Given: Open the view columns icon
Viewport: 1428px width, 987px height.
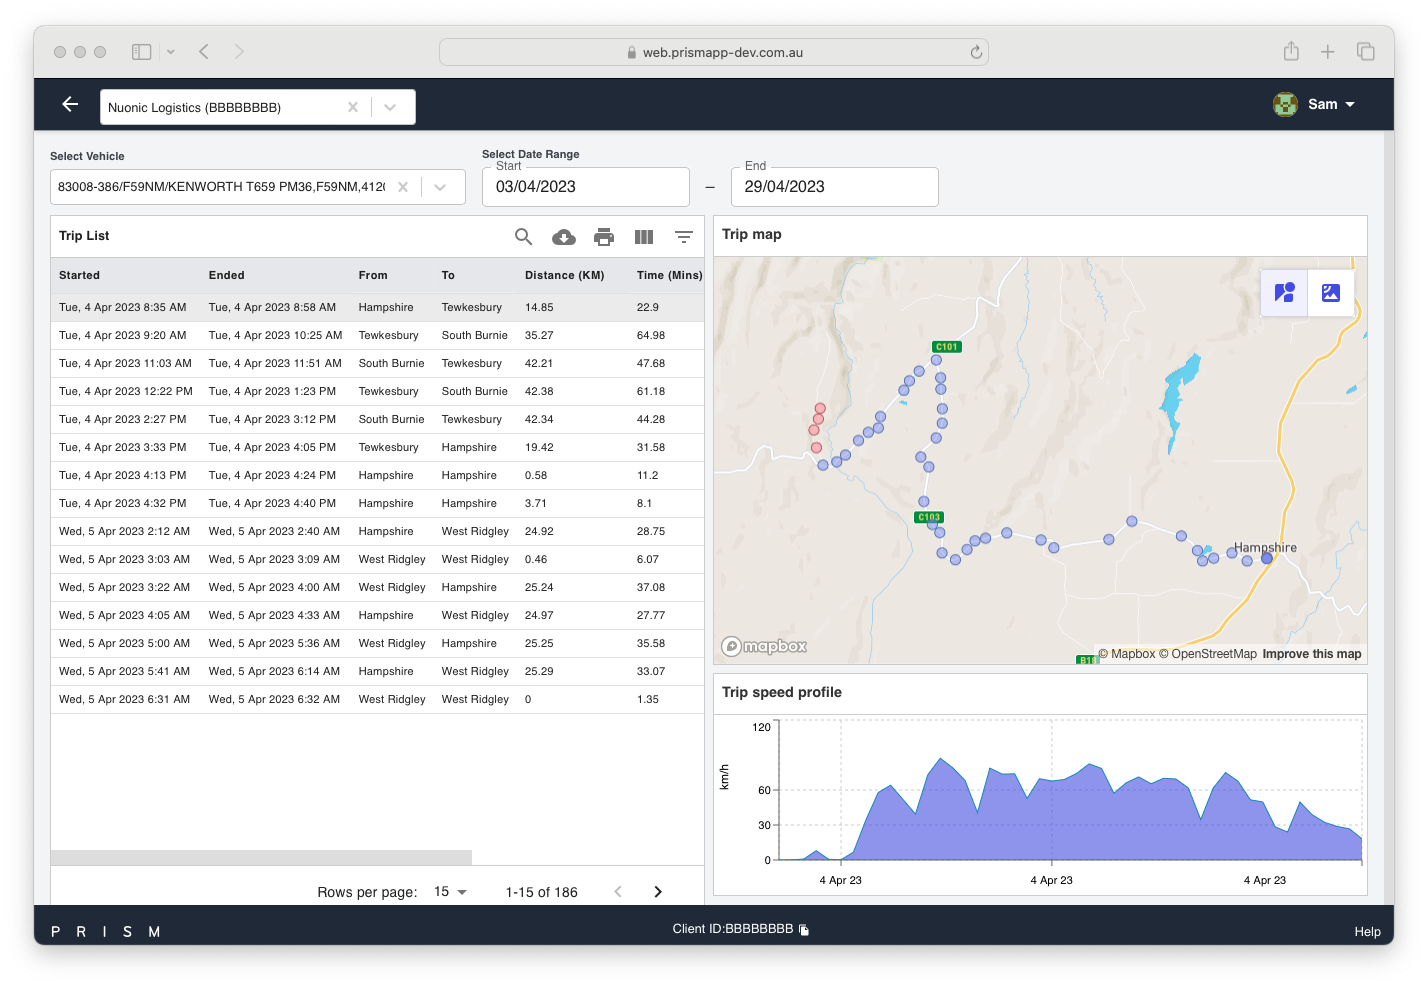Looking at the screenshot, I should (644, 237).
